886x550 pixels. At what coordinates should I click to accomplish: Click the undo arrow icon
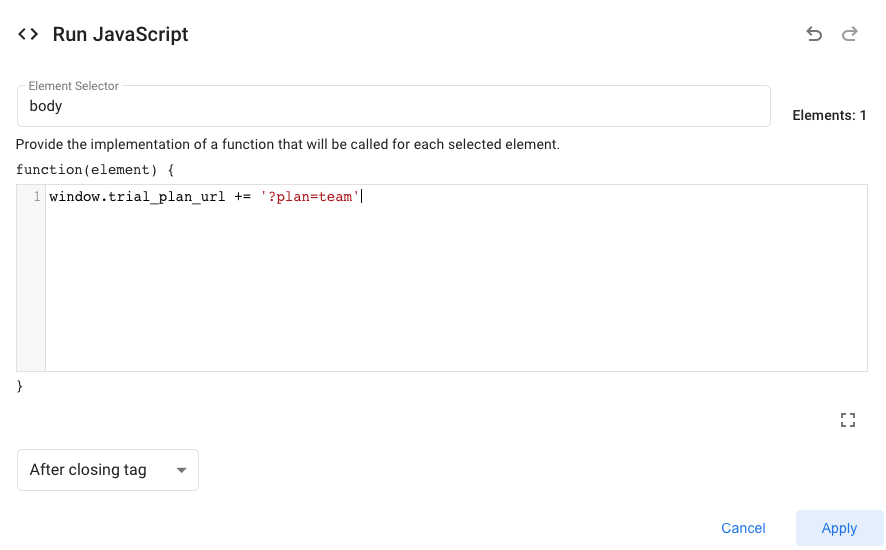814,35
